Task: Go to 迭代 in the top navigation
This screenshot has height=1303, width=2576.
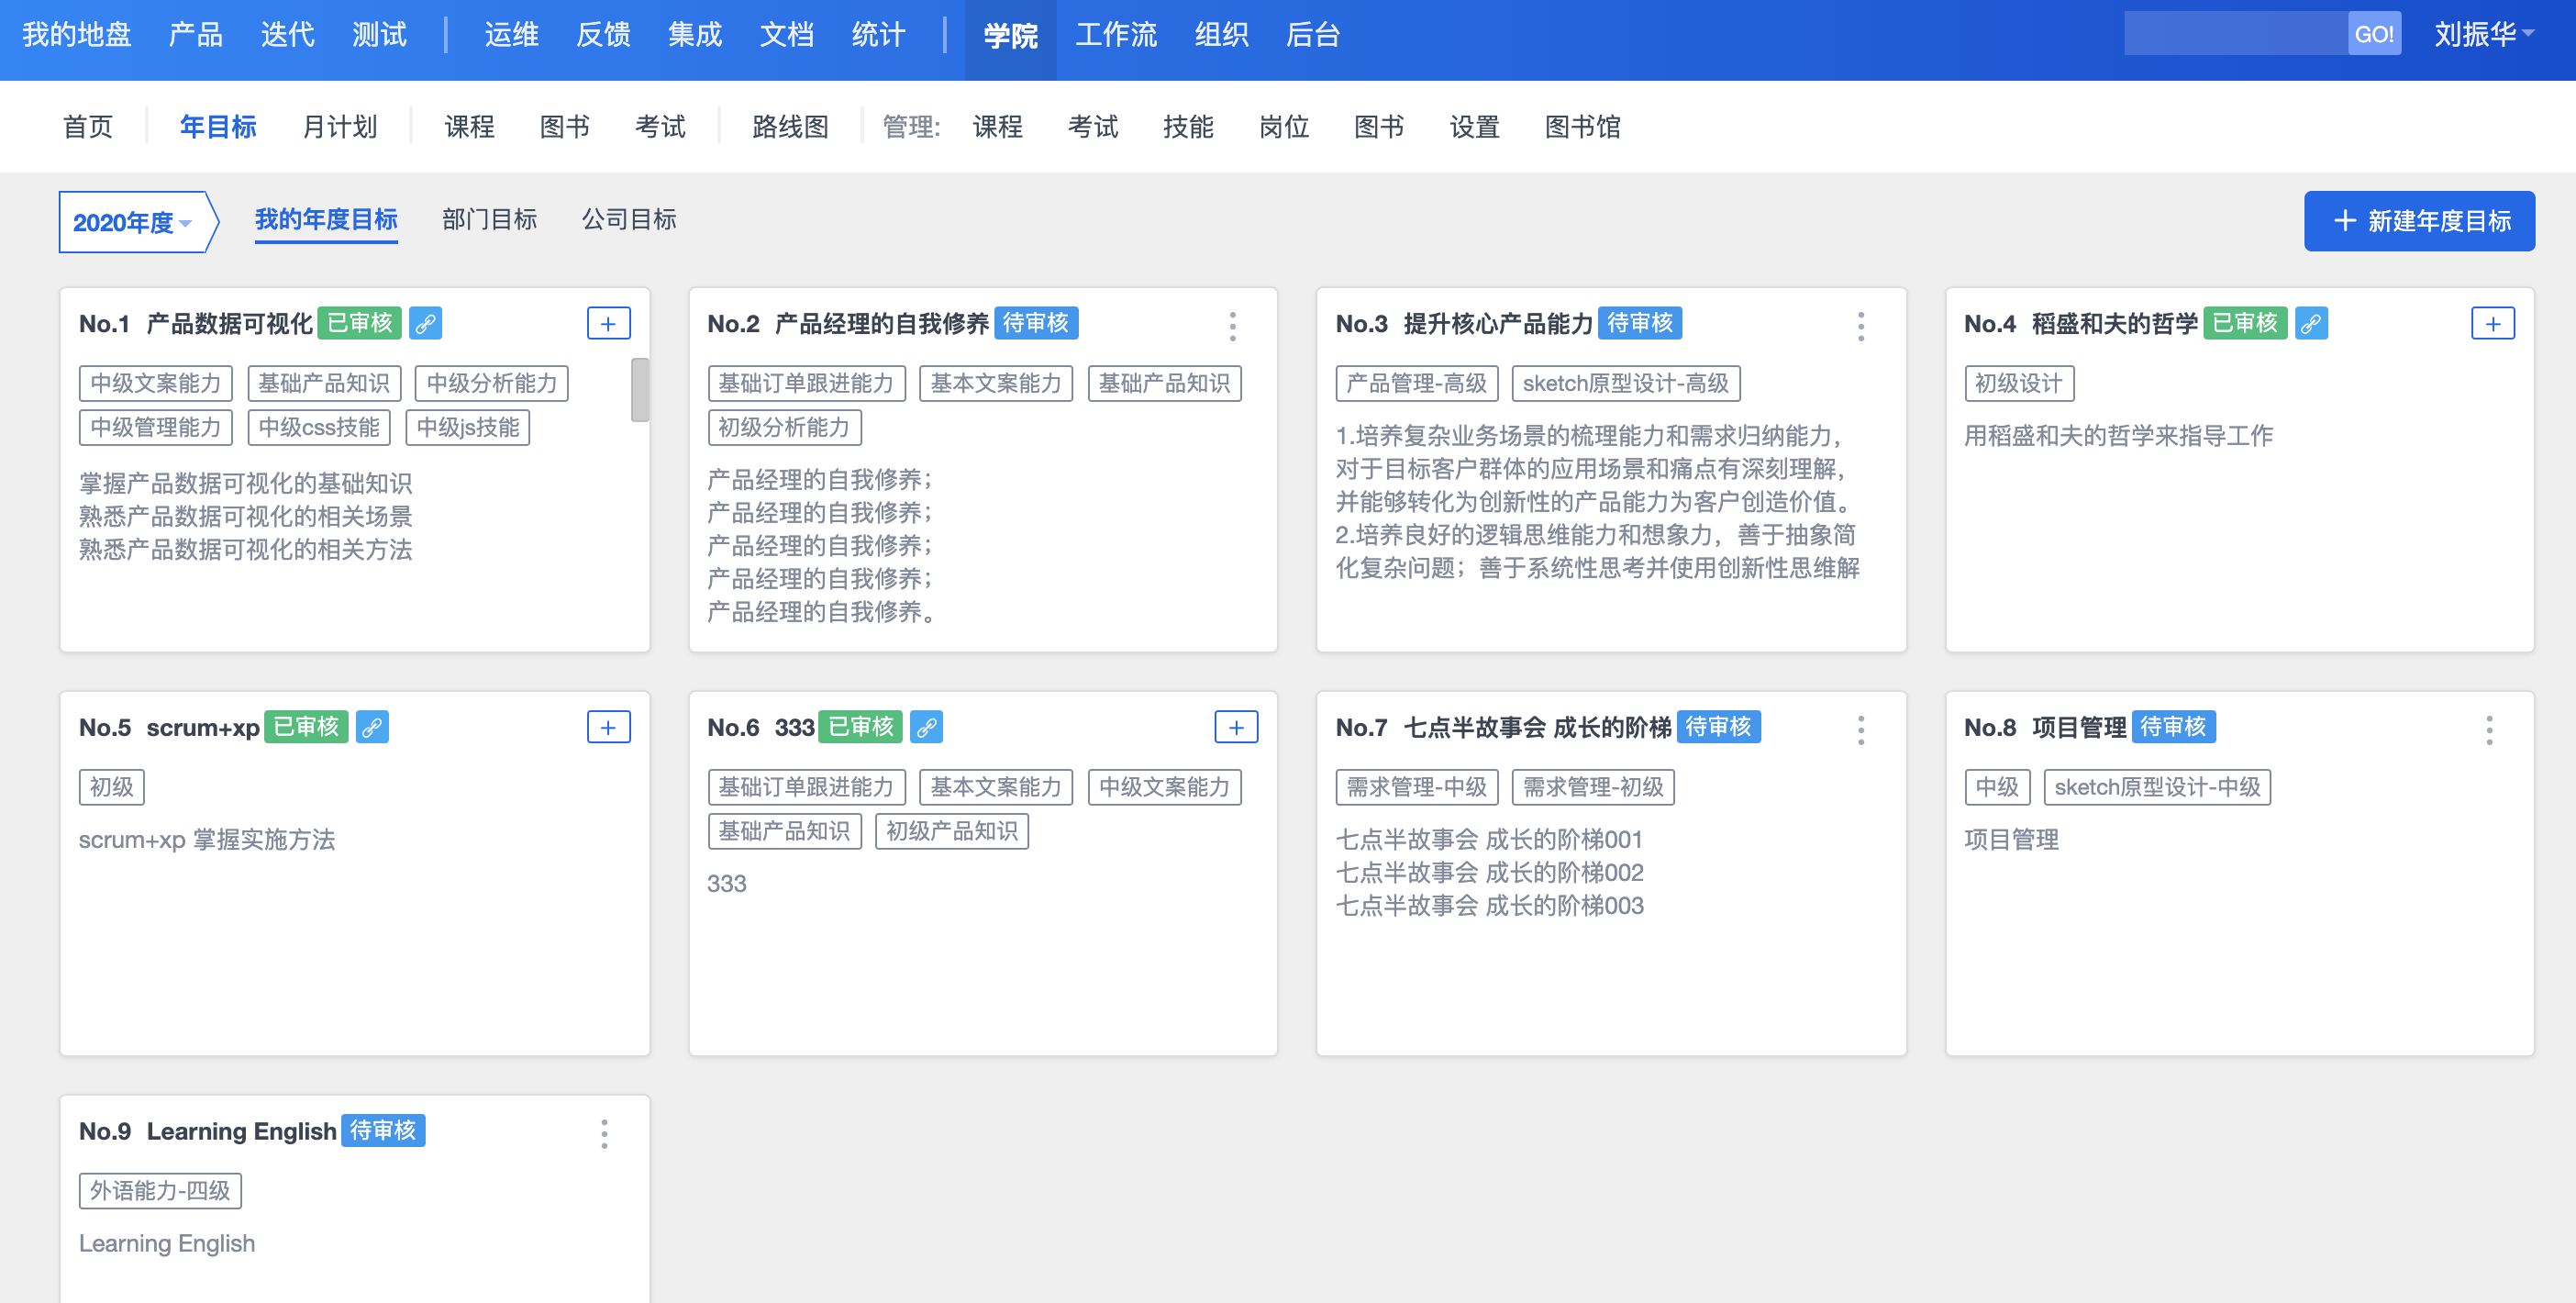Action: (287, 35)
